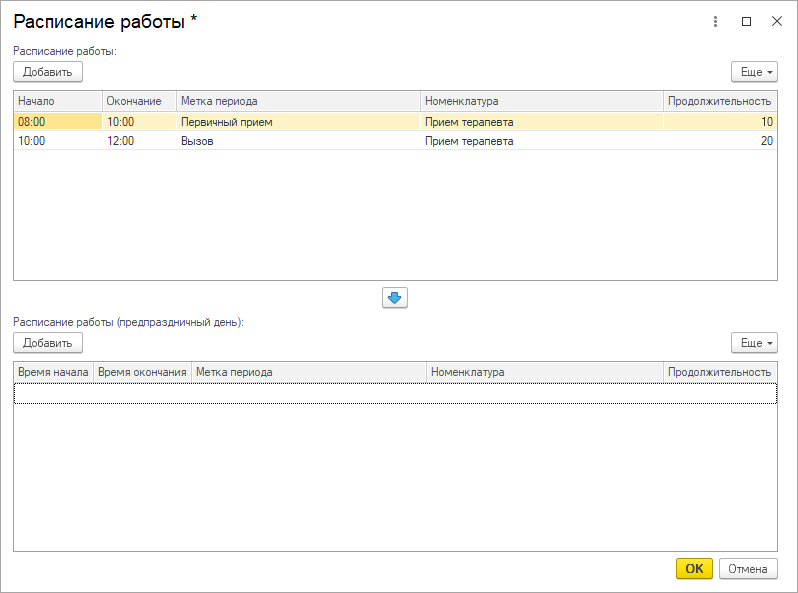Select the Вызов row period label
Image resolution: width=798 pixels, height=593 pixels.
[297, 141]
